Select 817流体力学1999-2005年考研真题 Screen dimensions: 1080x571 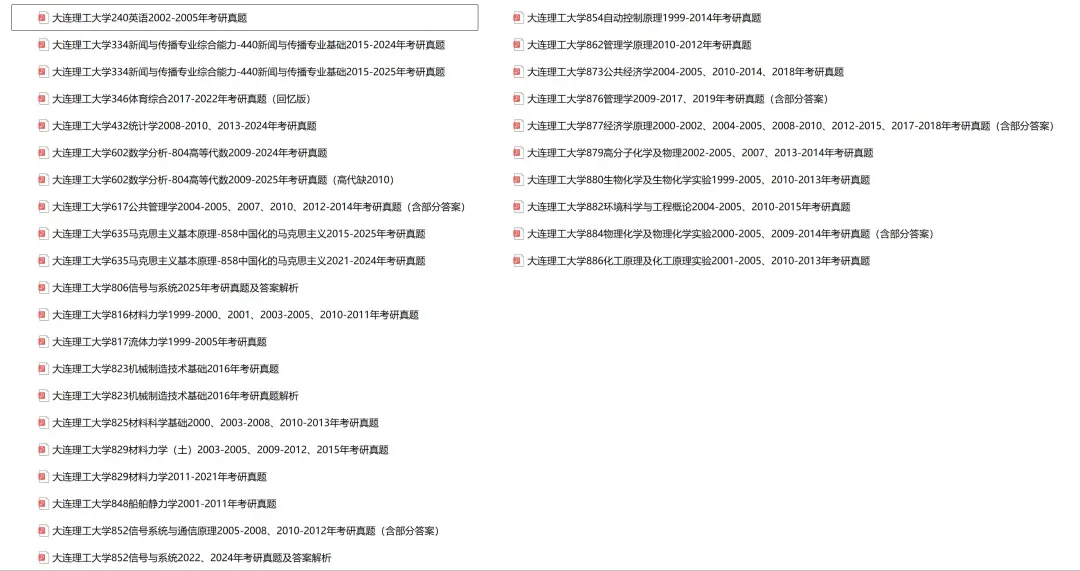click(159, 342)
